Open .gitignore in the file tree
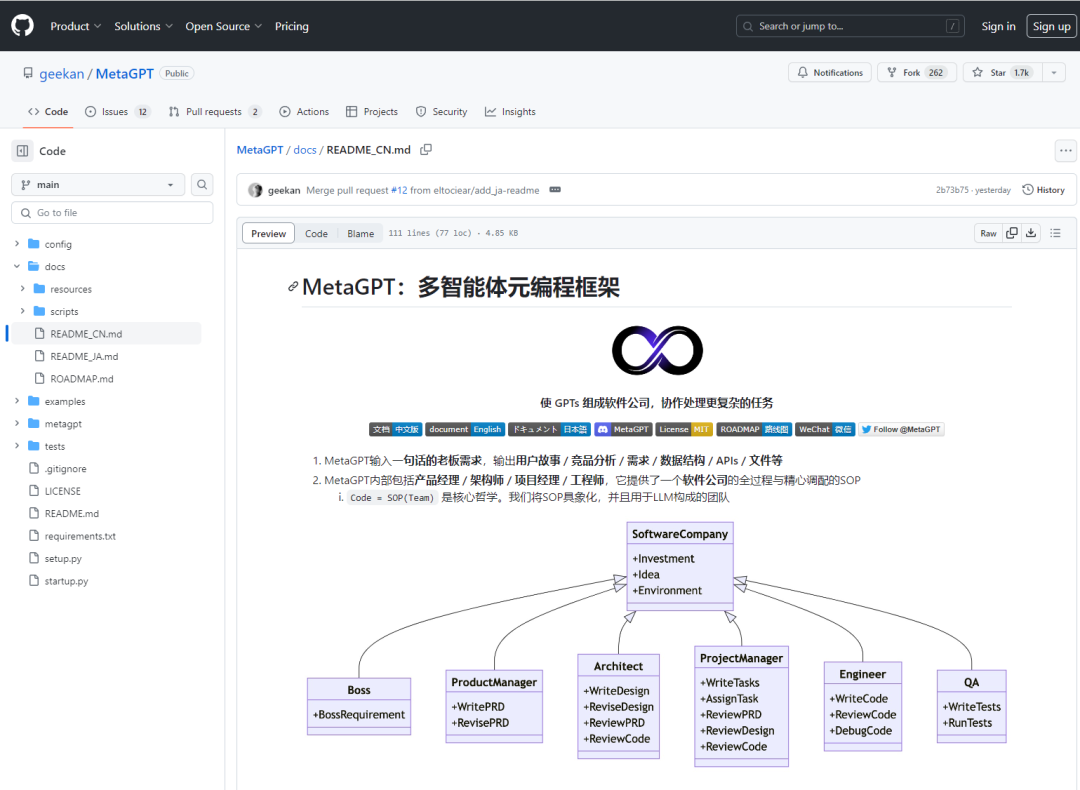 [65, 468]
